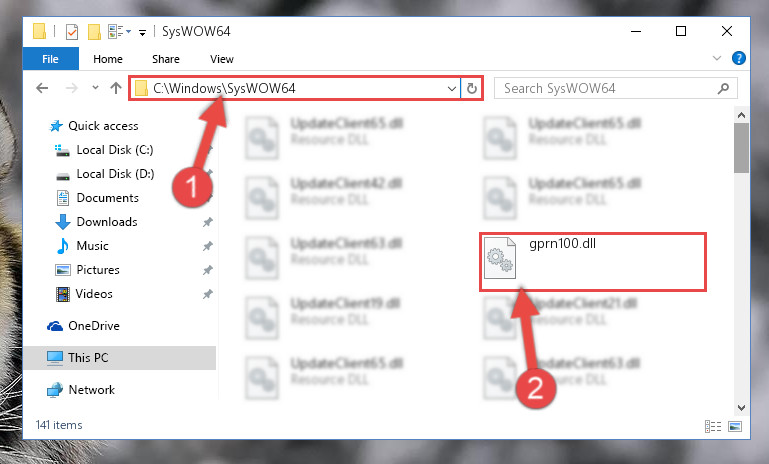Expand the address bar history dropdown
The image size is (769, 464).
(452, 89)
